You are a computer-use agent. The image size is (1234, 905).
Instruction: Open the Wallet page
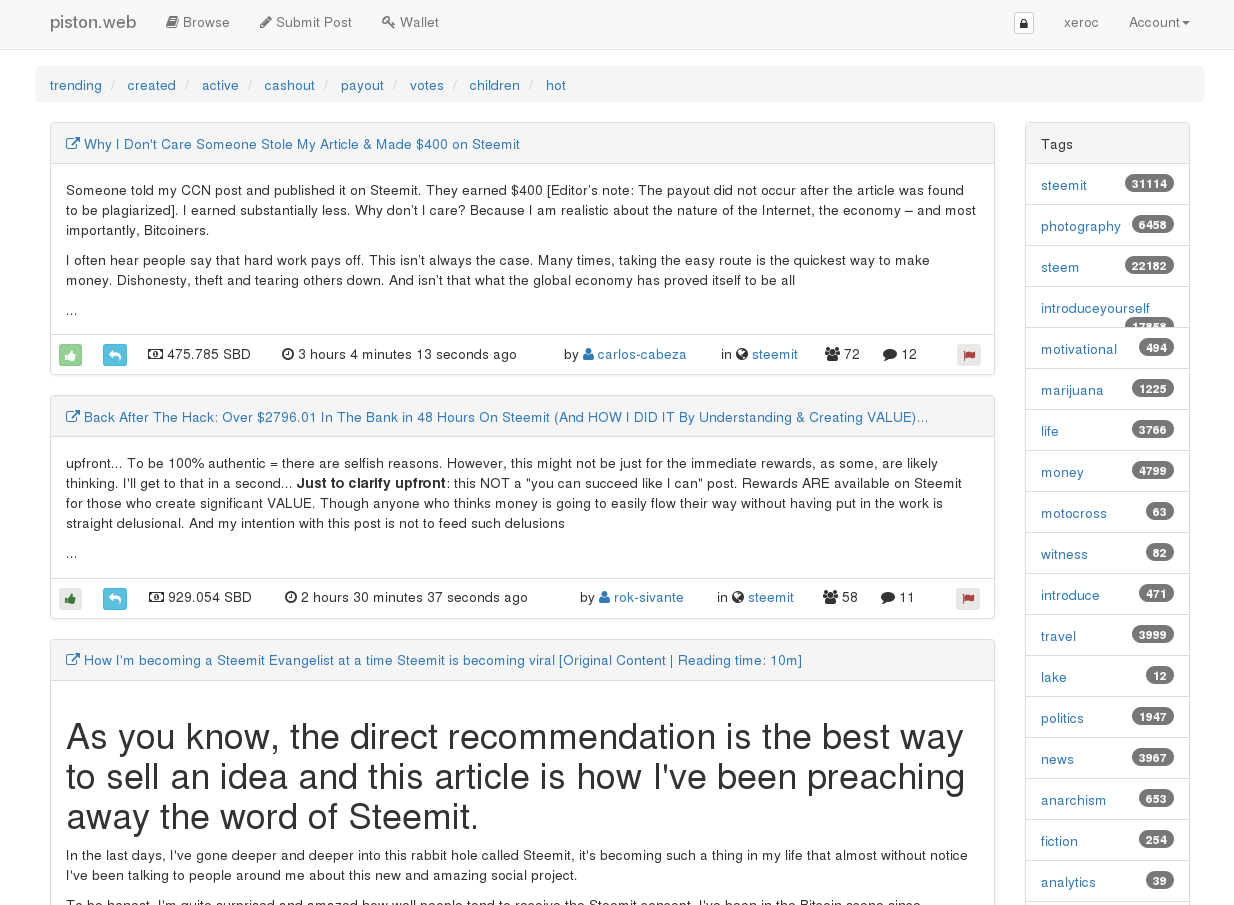410,22
